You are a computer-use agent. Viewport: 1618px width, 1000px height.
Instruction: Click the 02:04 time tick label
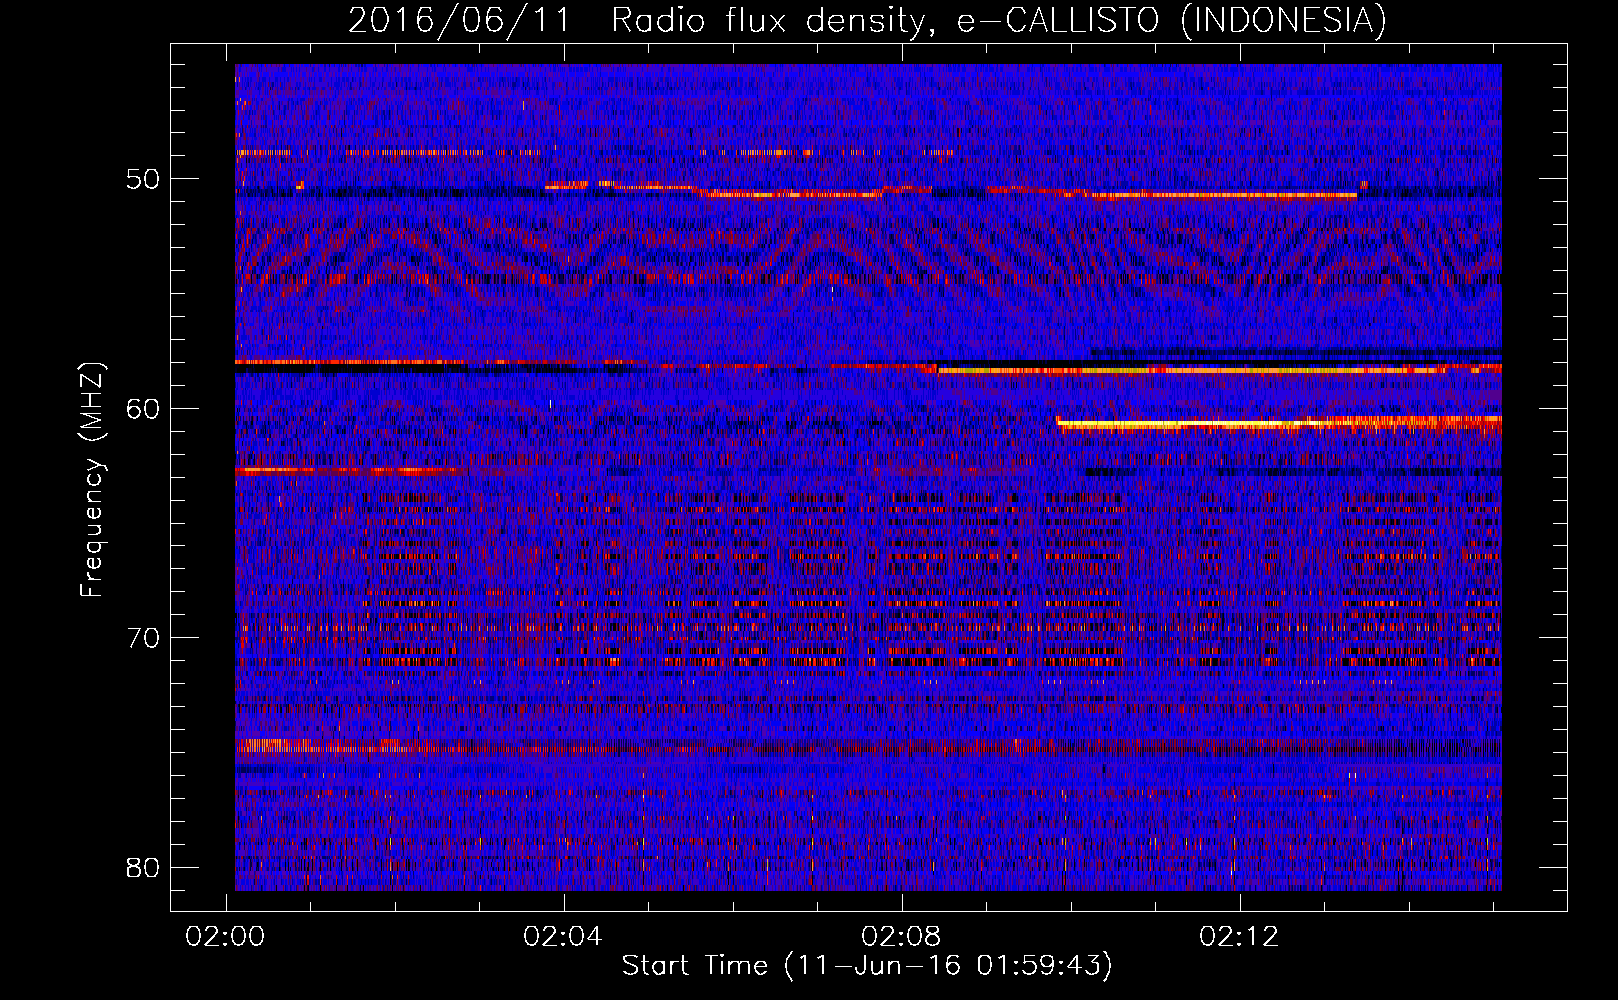[564, 937]
